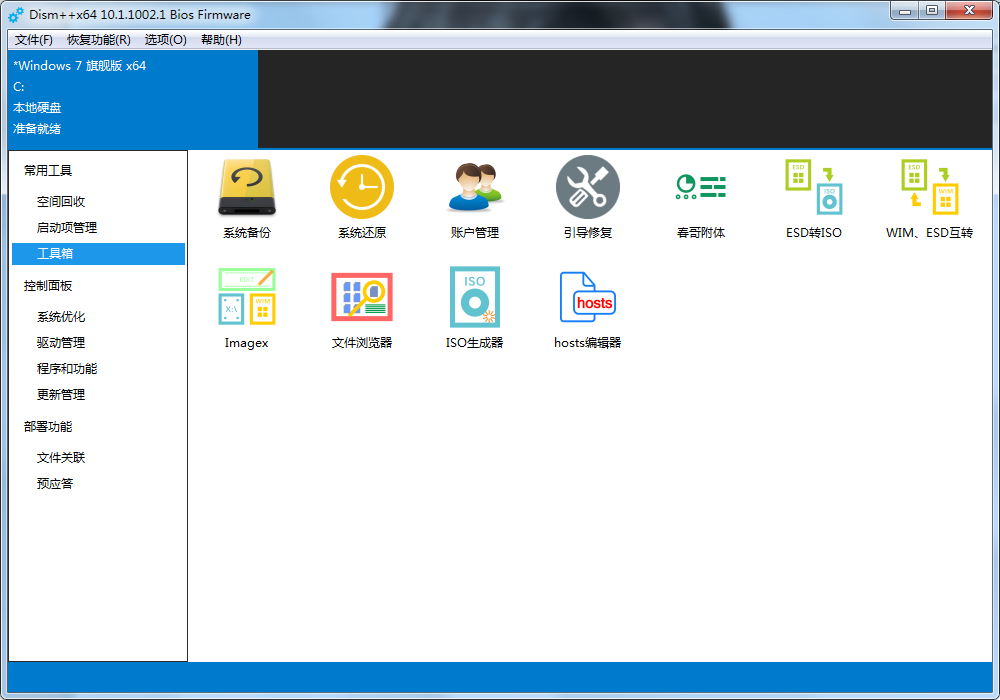Open the 文件(F) menu
This screenshot has height=700, width=1000.
[x=33, y=40]
